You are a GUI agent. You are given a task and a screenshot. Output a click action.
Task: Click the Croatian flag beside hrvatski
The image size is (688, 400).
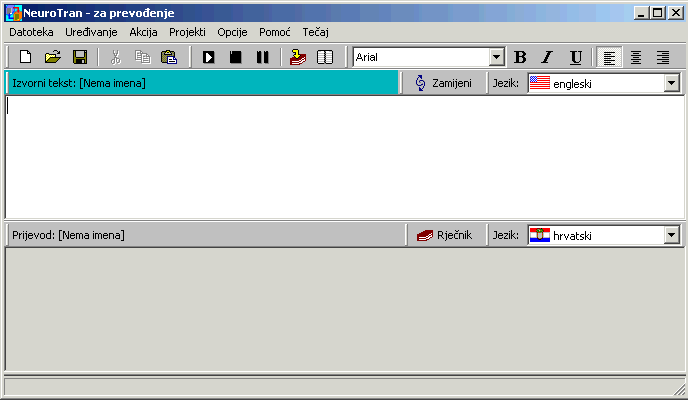click(540, 235)
